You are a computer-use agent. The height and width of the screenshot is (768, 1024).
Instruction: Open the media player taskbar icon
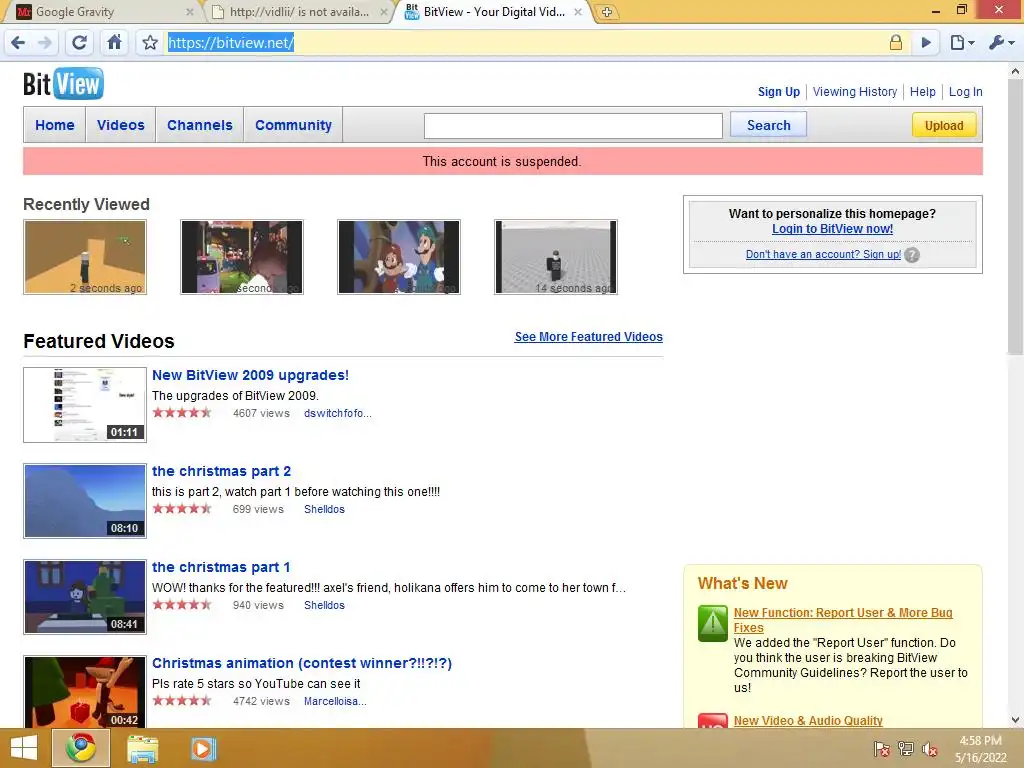click(203, 748)
